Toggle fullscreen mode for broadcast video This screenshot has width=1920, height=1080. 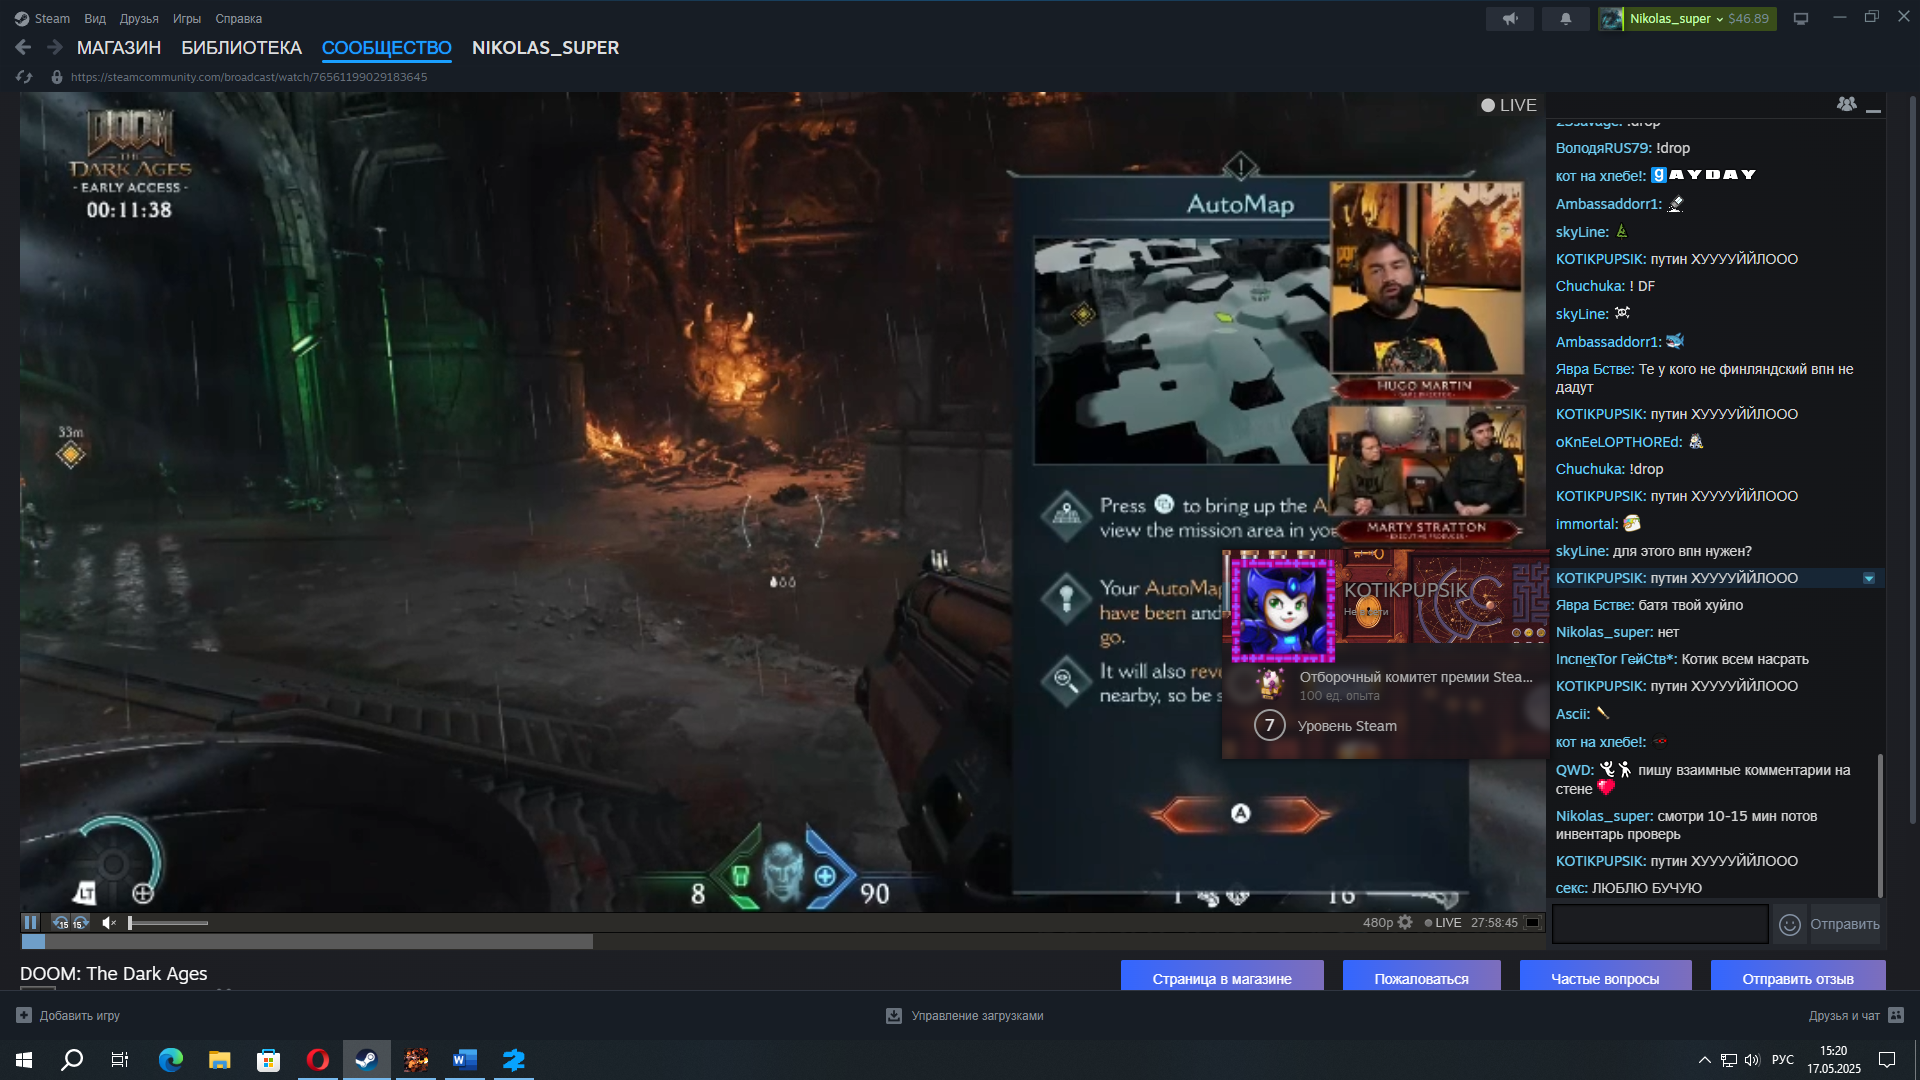[1532, 922]
